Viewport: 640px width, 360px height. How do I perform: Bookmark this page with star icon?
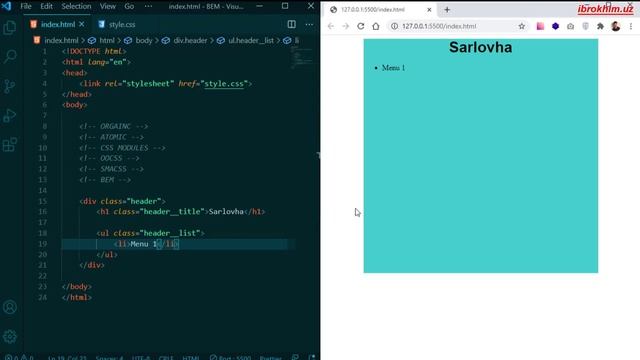pyautogui.click(x=522, y=26)
